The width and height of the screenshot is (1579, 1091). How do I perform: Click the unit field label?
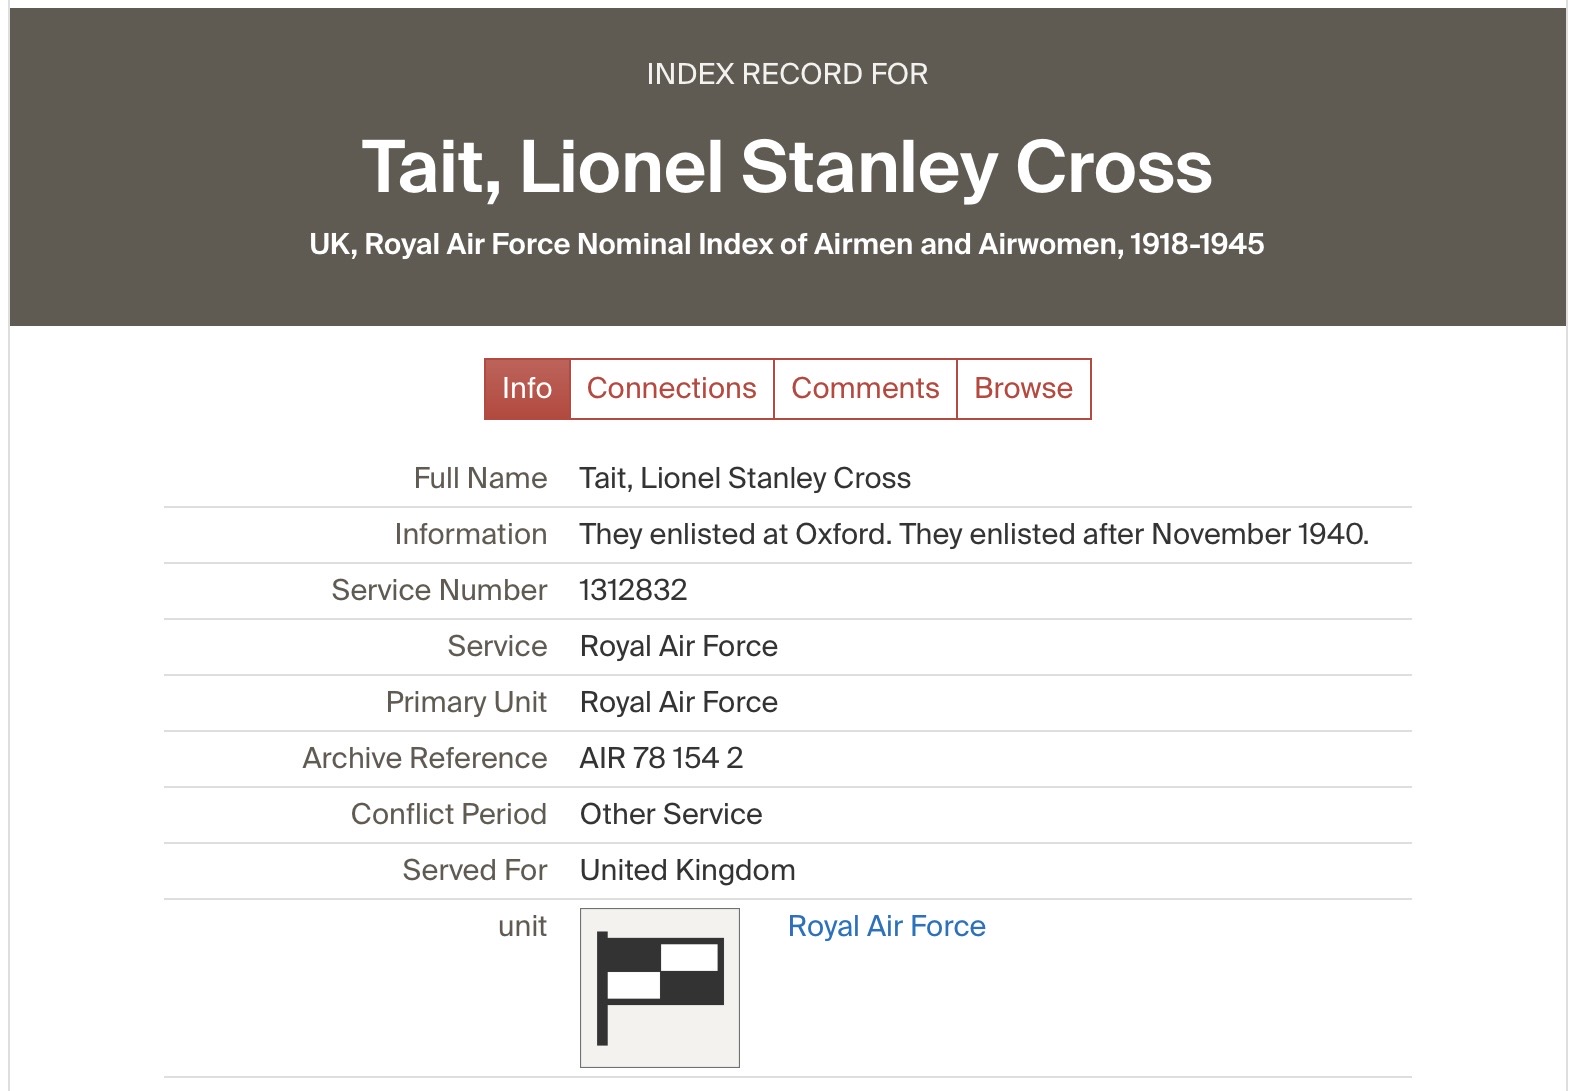coord(522,926)
